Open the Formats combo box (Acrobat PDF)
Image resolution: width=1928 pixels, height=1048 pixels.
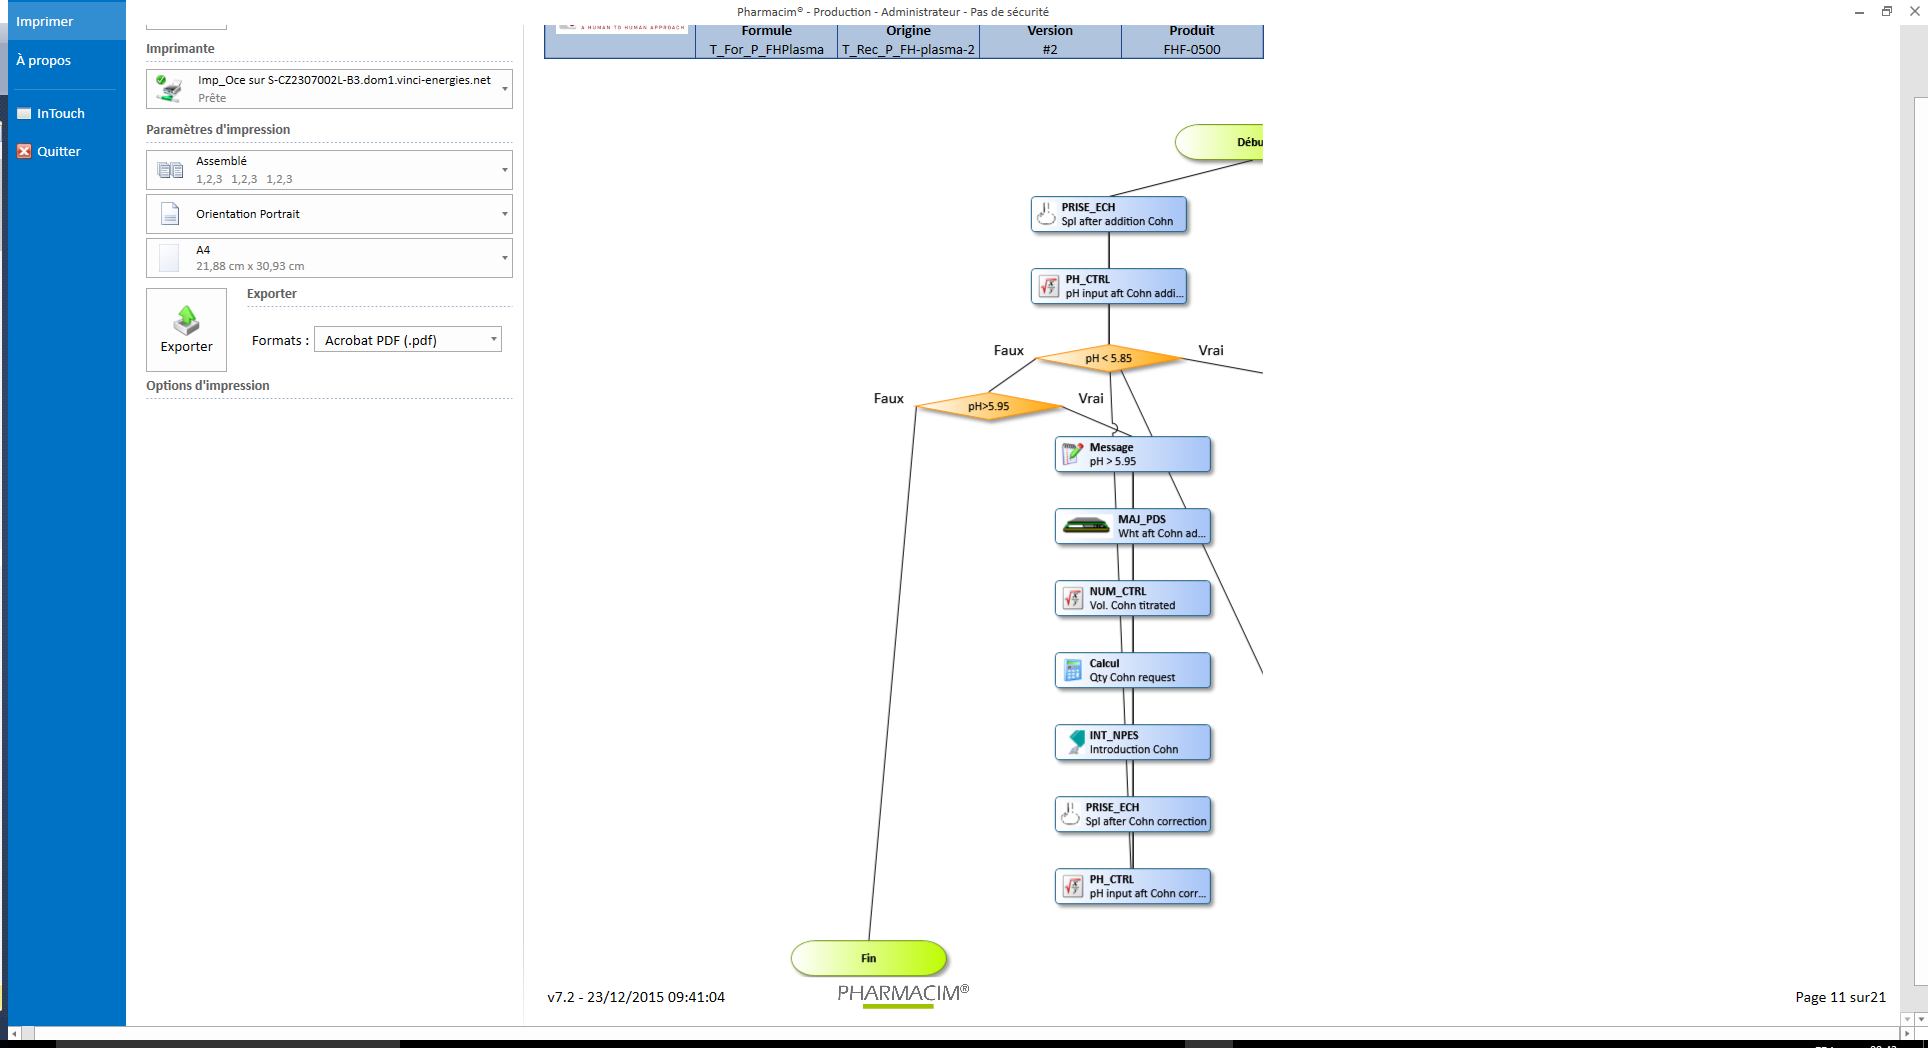point(408,340)
